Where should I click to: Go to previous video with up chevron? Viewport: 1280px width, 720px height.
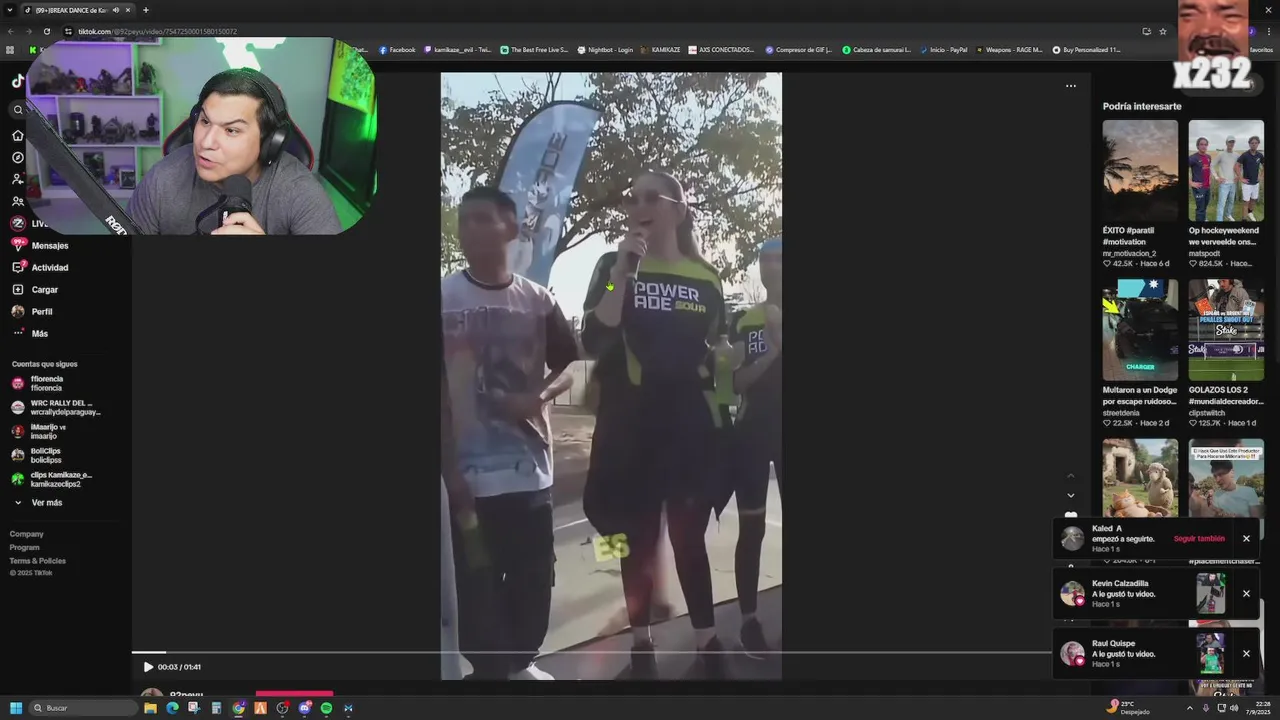[1071, 475]
